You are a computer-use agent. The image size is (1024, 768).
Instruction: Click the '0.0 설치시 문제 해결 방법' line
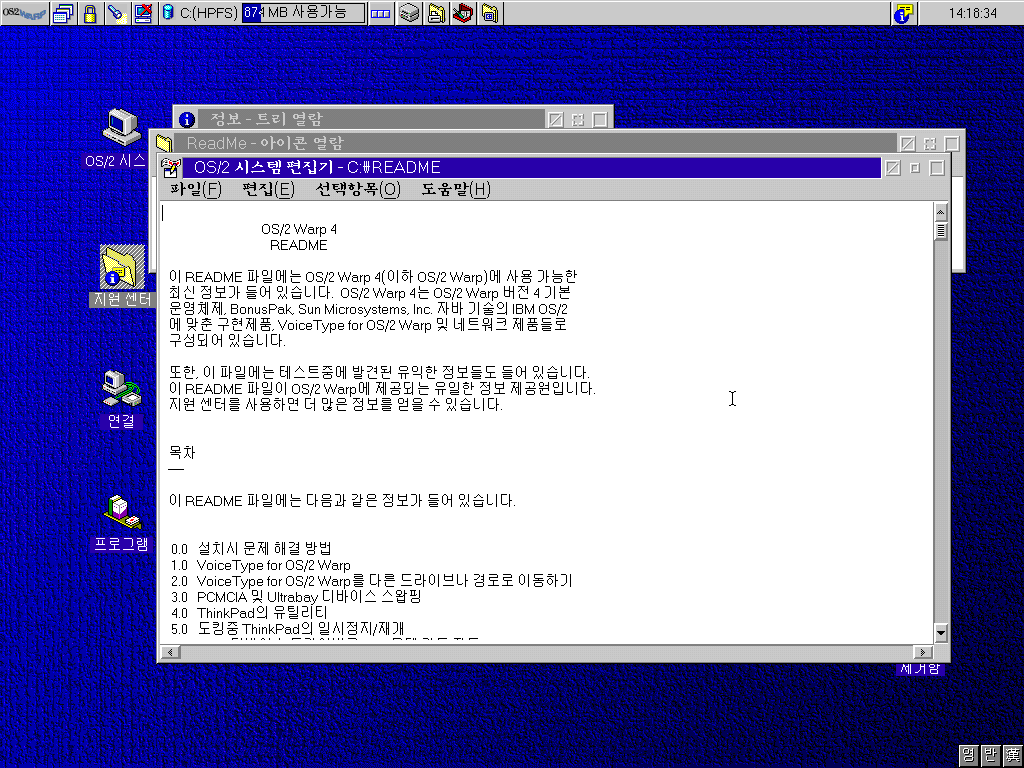[251, 549]
